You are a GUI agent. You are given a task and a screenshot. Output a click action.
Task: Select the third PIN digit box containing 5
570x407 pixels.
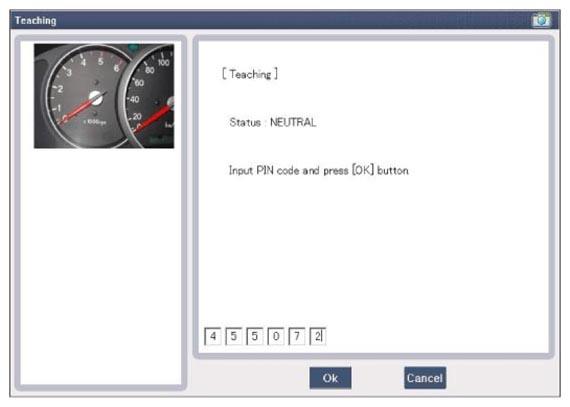tap(255, 336)
